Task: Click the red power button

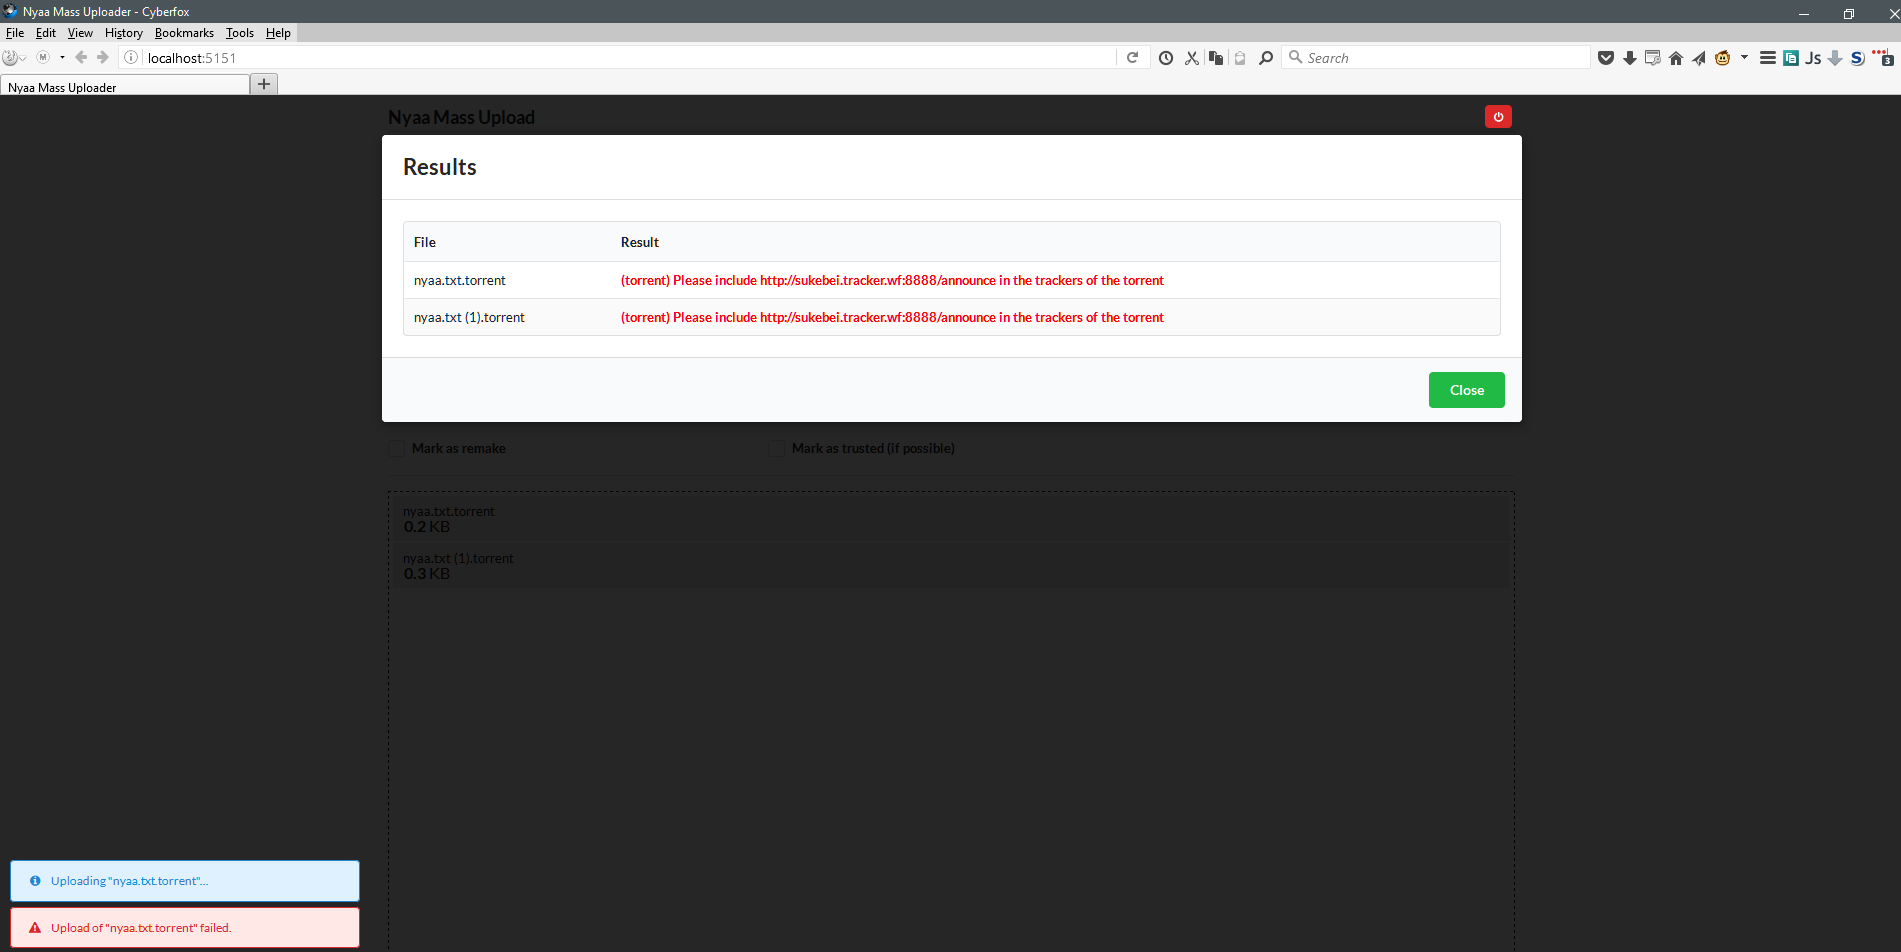Action: 1498,117
